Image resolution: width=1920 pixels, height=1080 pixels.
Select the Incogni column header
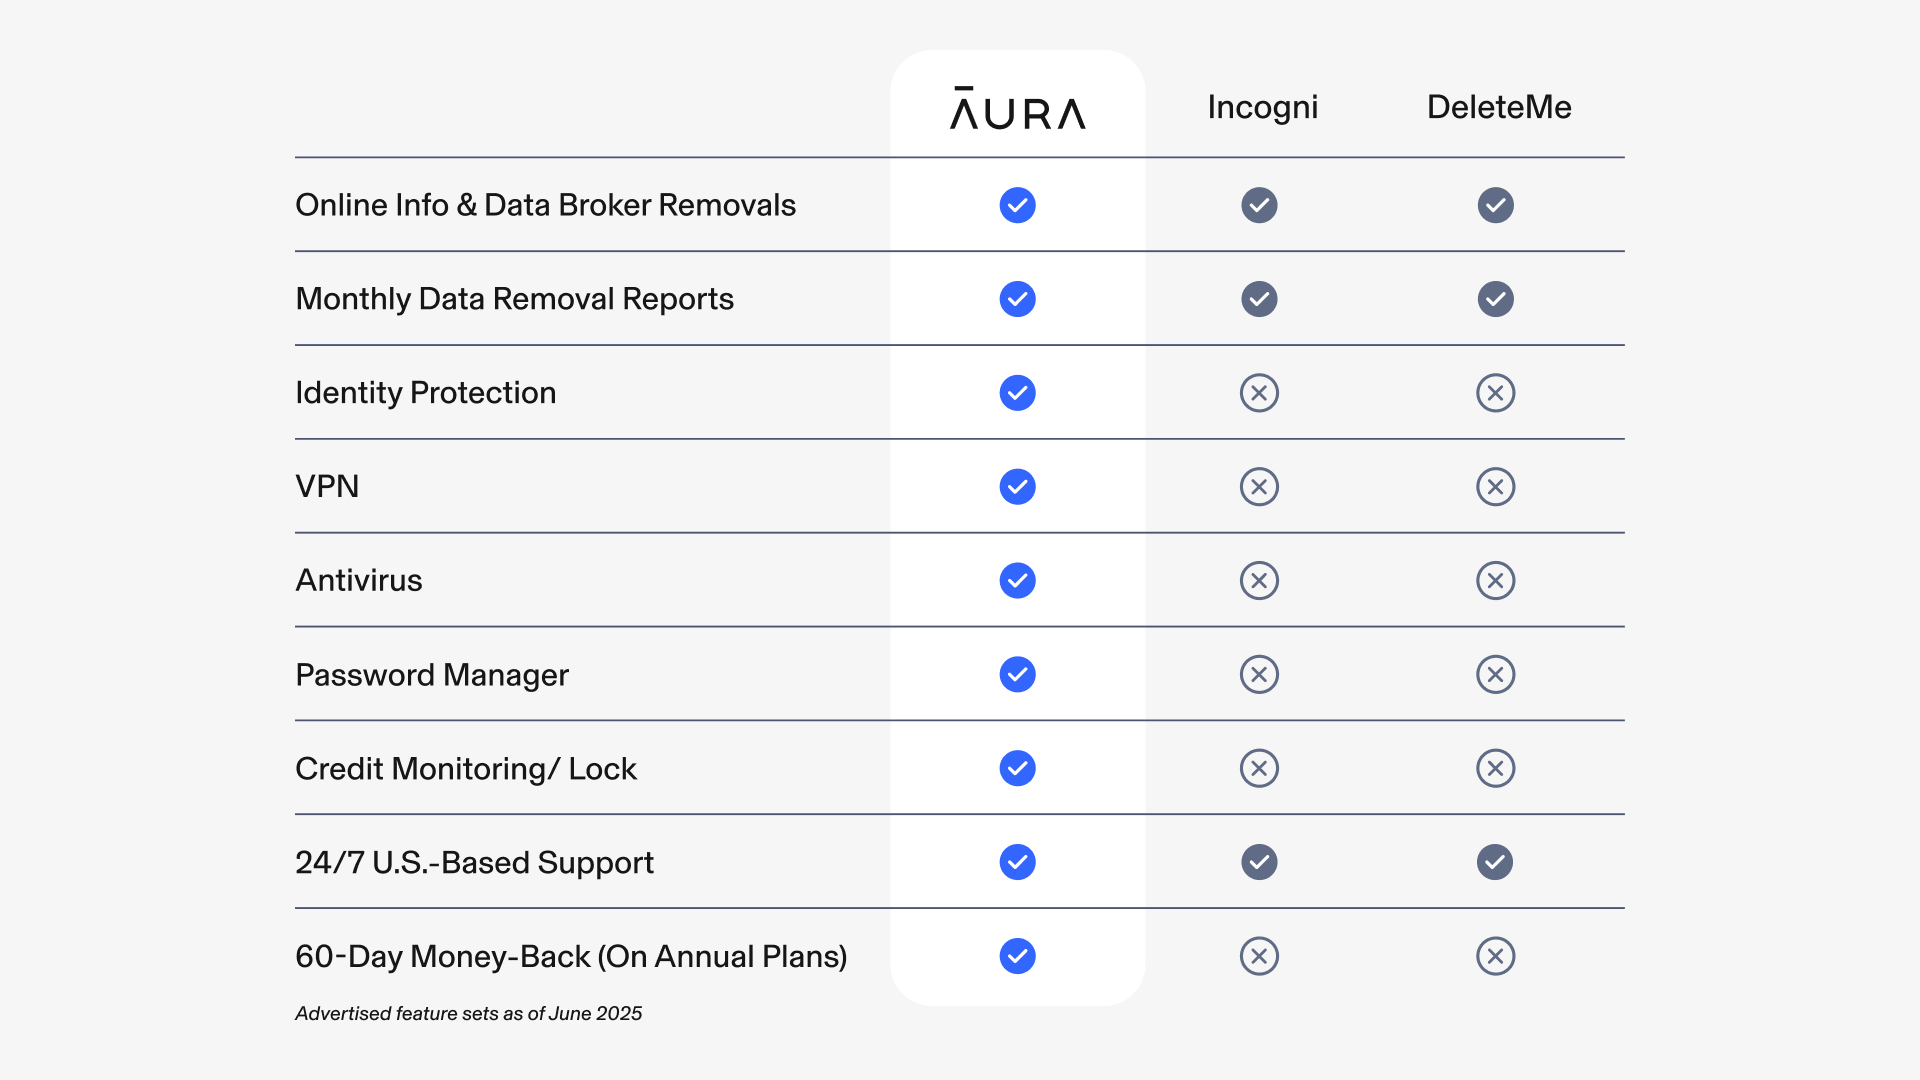coord(1262,108)
